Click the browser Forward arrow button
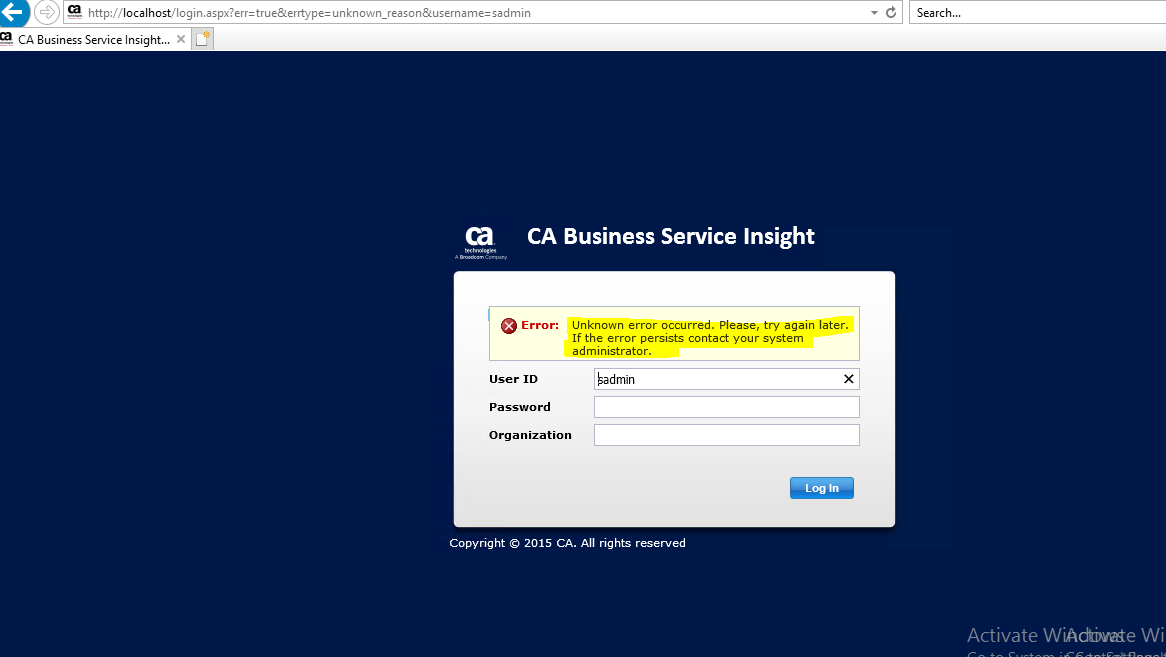Image resolution: width=1166 pixels, height=657 pixels. (46, 13)
